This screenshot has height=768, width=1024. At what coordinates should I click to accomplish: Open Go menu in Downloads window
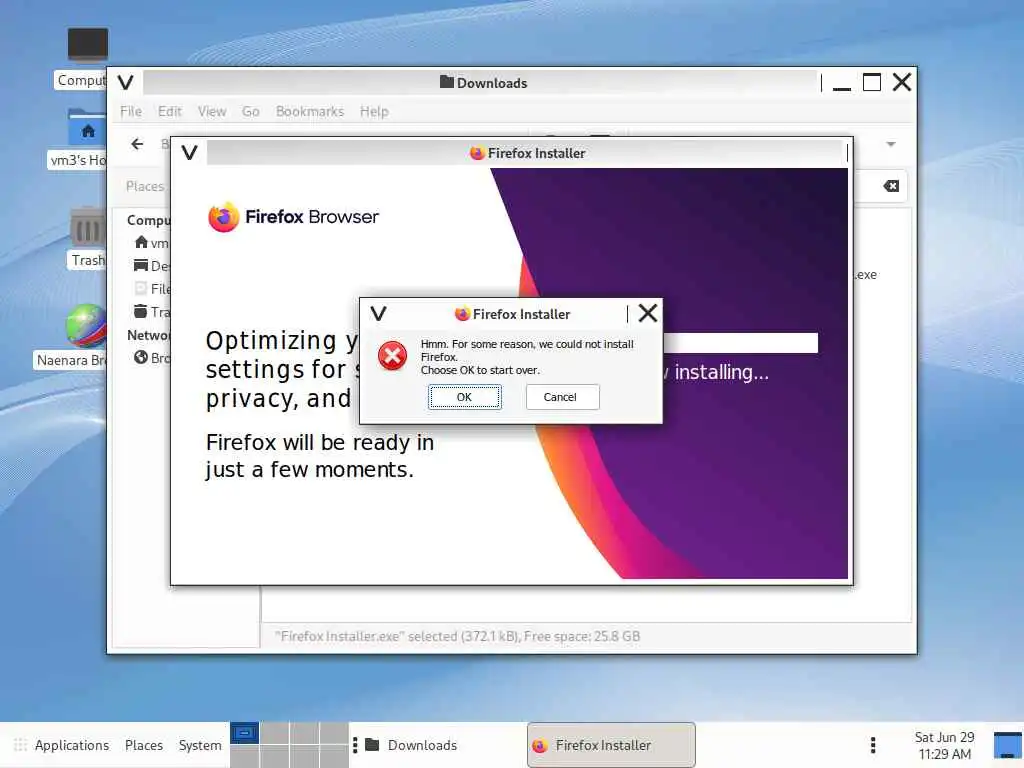coord(250,112)
